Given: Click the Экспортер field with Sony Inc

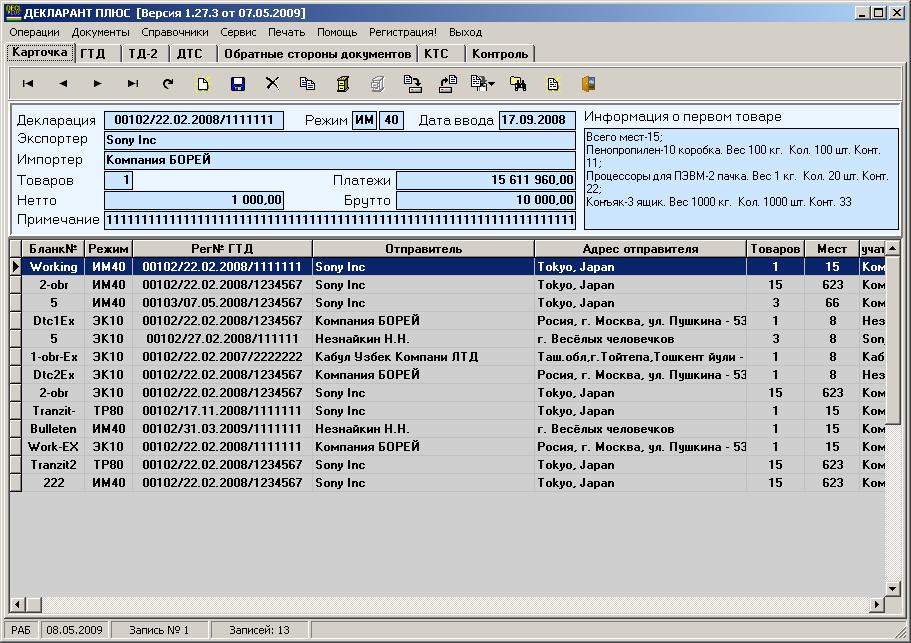Looking at the screenshot, I should click(340, 140).
